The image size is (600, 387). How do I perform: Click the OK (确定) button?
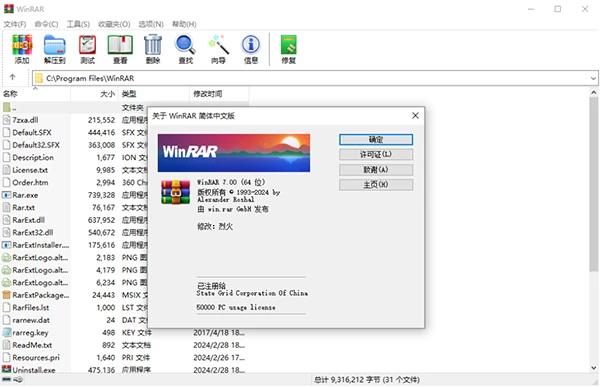[376, 140]
